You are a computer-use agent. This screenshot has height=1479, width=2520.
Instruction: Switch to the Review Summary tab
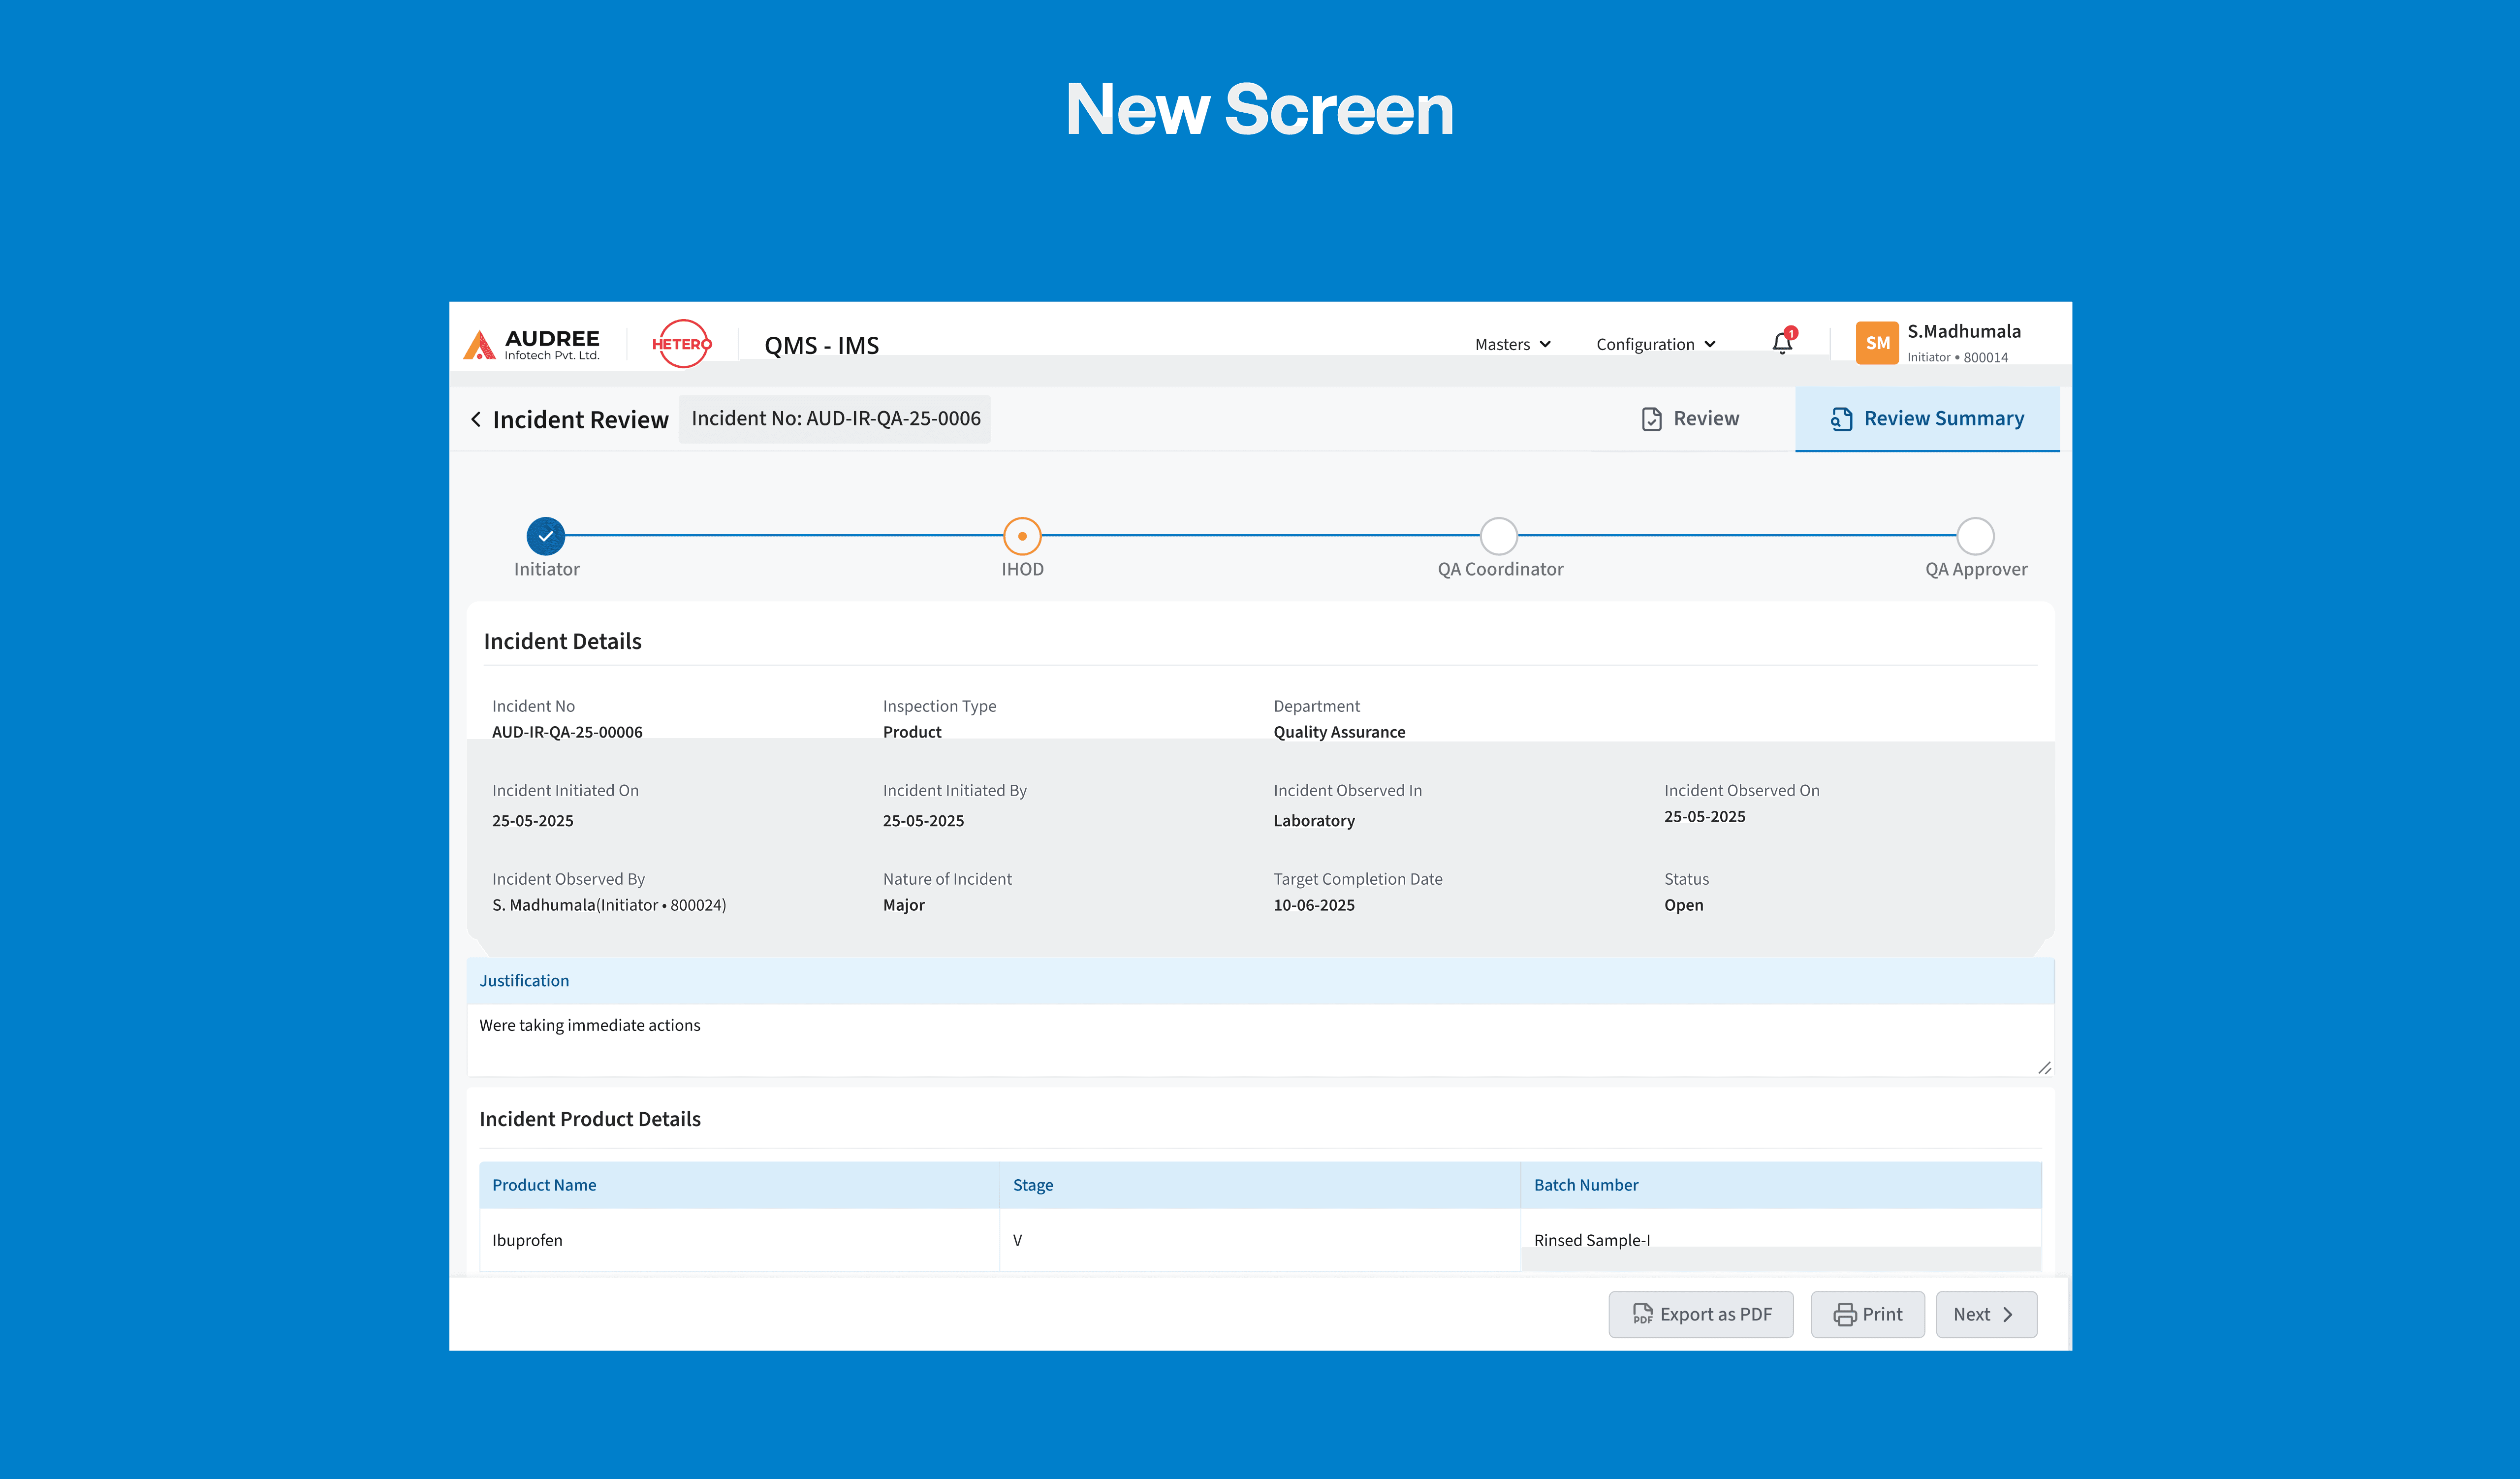coord(1926,419)
